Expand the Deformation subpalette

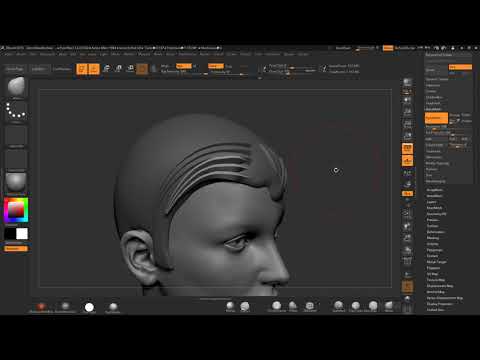[436, 232]
